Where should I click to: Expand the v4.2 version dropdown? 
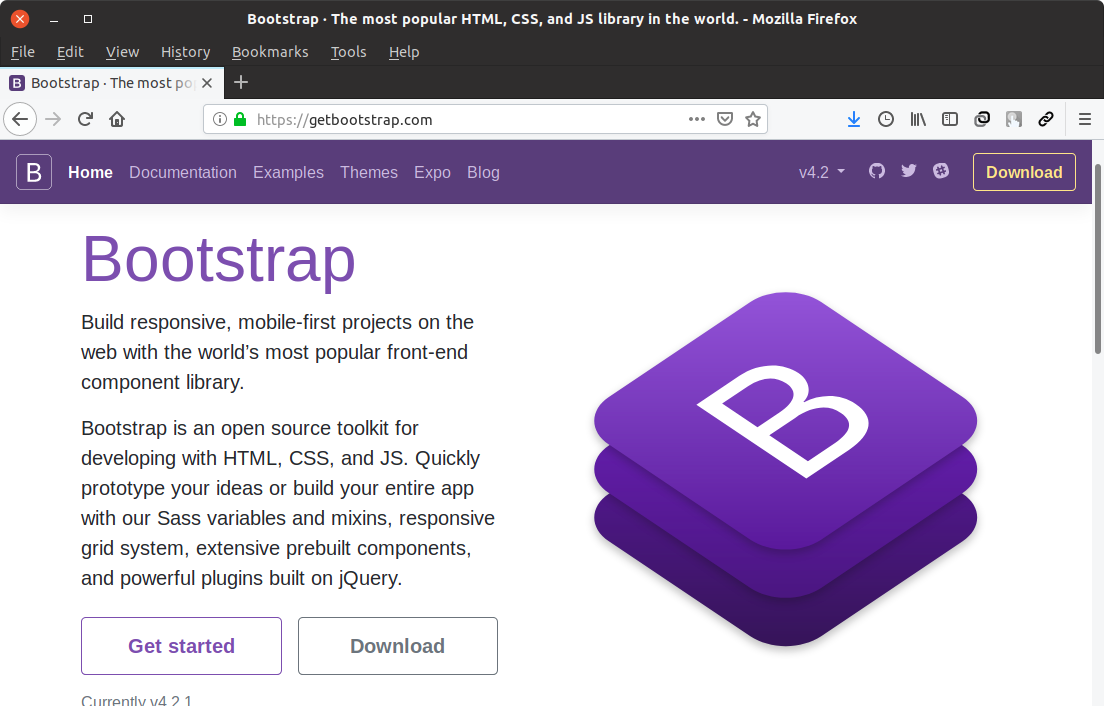(821, 172)
